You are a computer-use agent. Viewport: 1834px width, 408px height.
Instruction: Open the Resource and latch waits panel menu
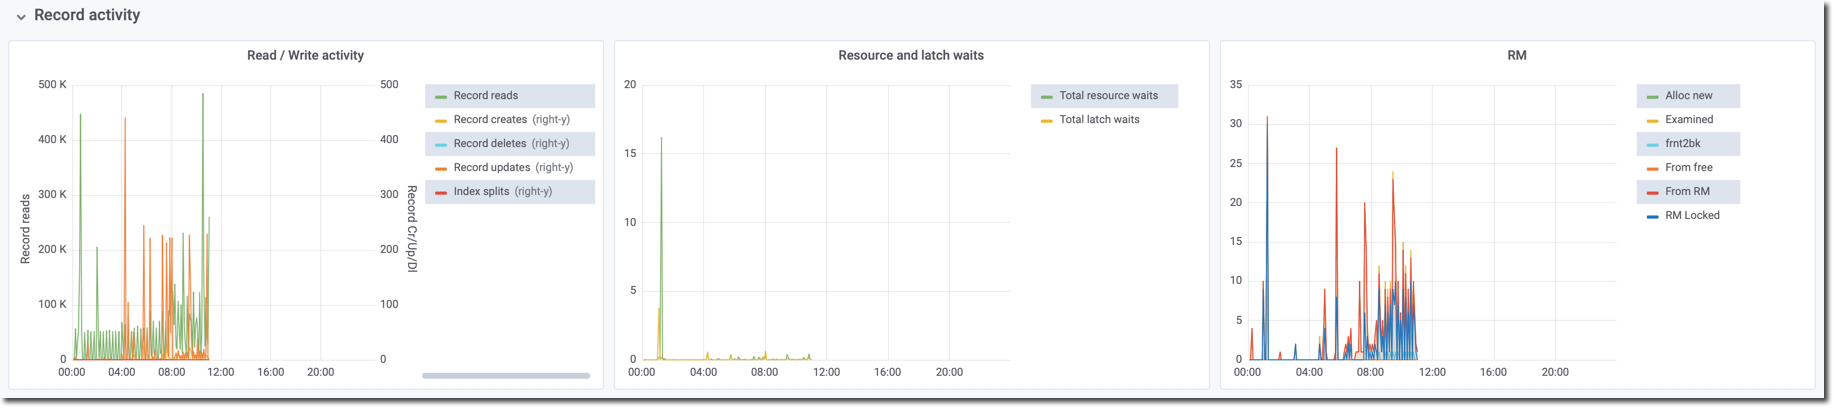click(x=910, y=56)
